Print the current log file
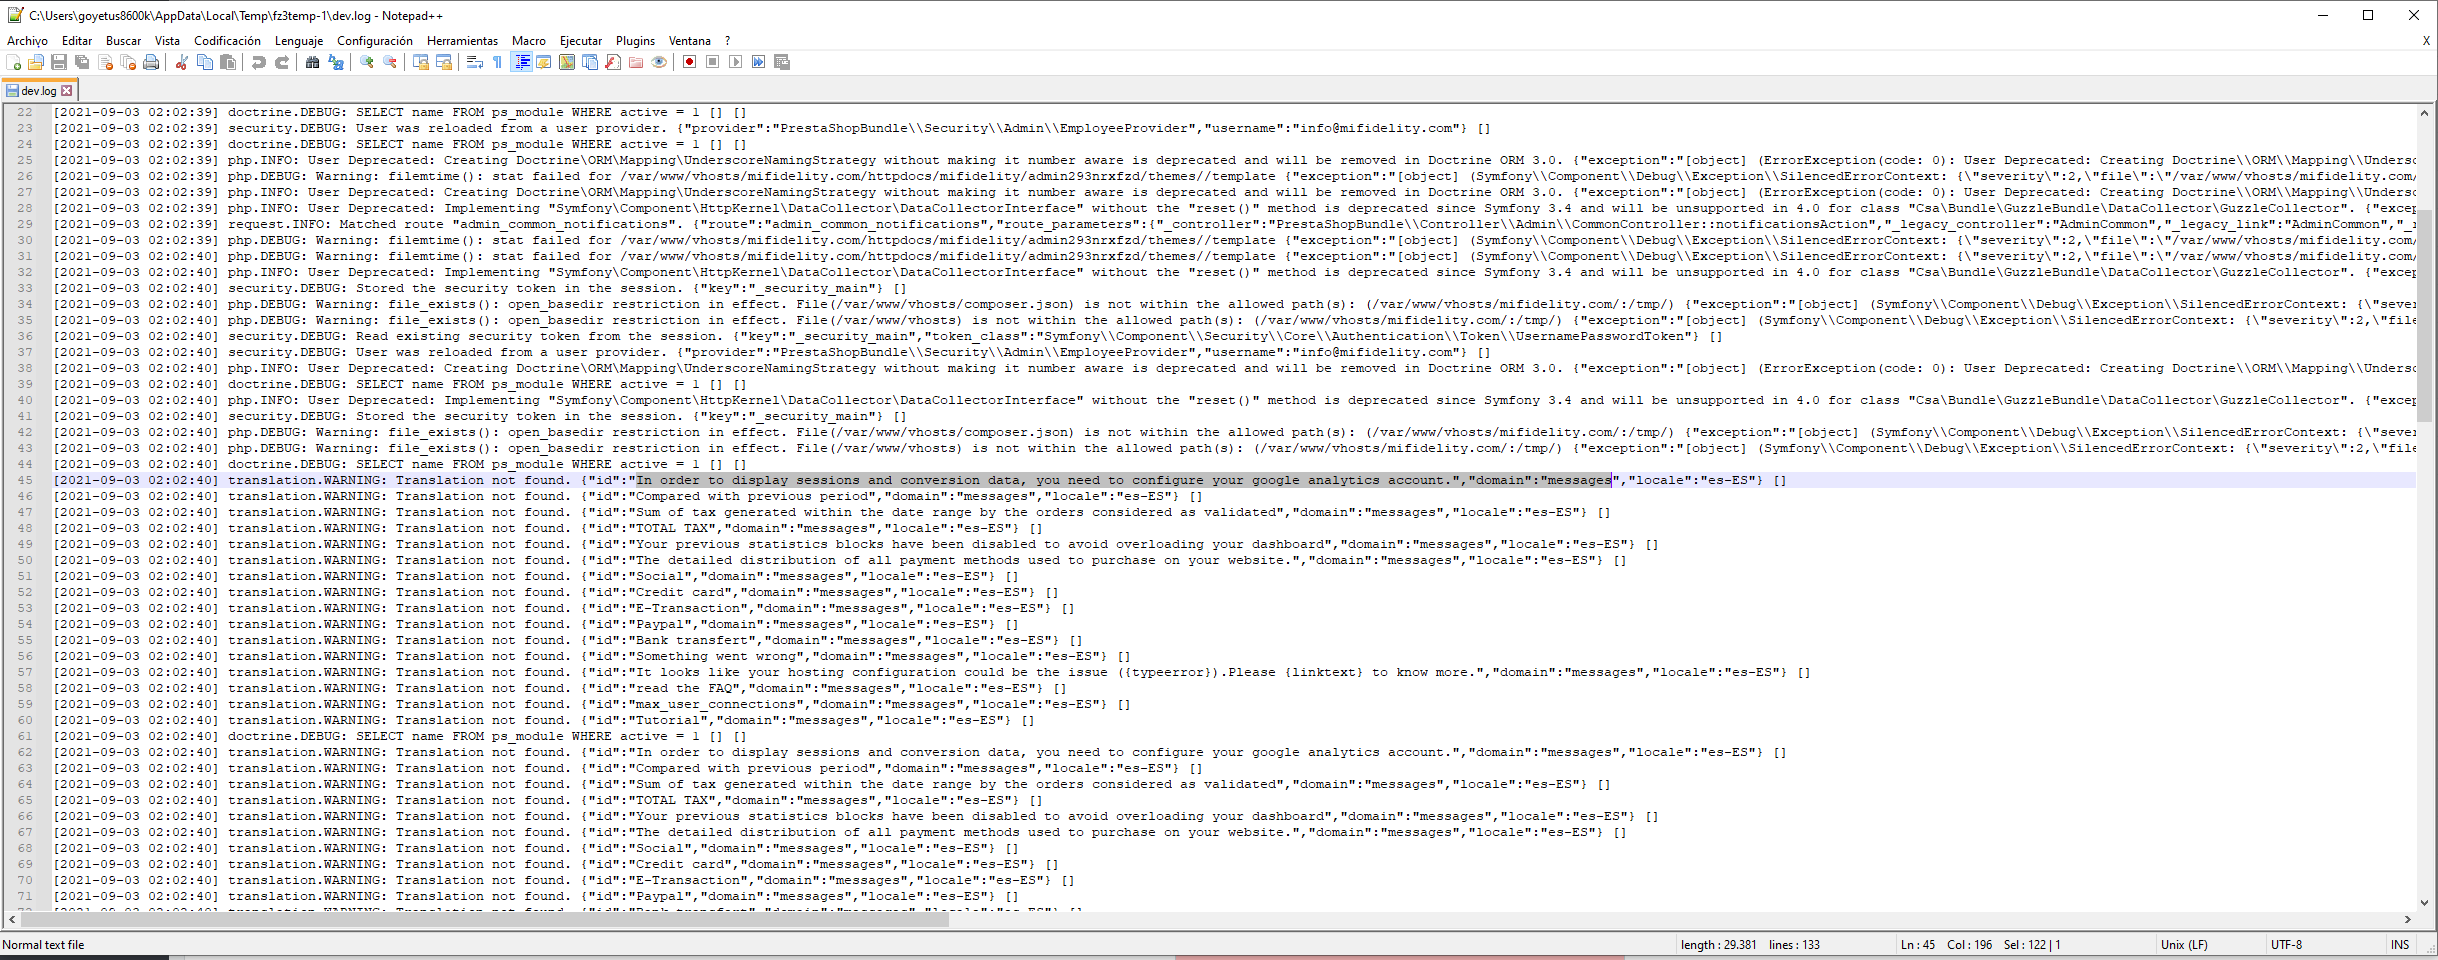Image resolution: width=2438 pixels, height=960 pixels. (152, 62)
